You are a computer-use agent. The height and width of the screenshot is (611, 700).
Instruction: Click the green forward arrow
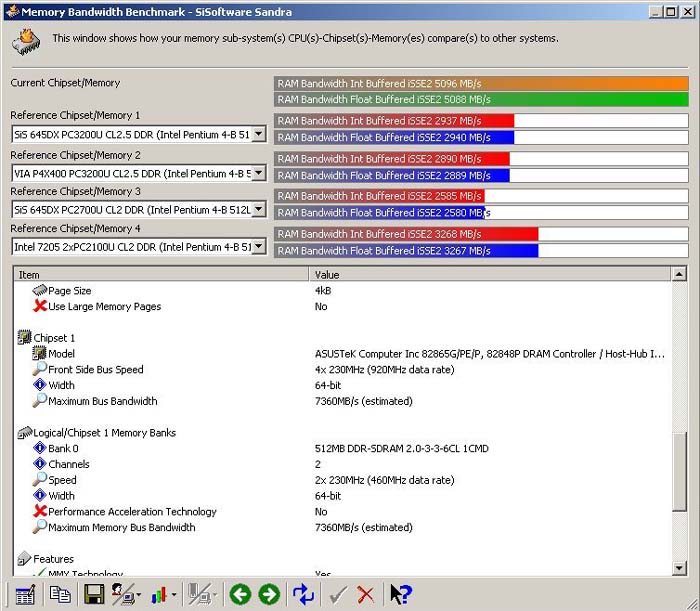pyautogui.click(x=269, y=594)
